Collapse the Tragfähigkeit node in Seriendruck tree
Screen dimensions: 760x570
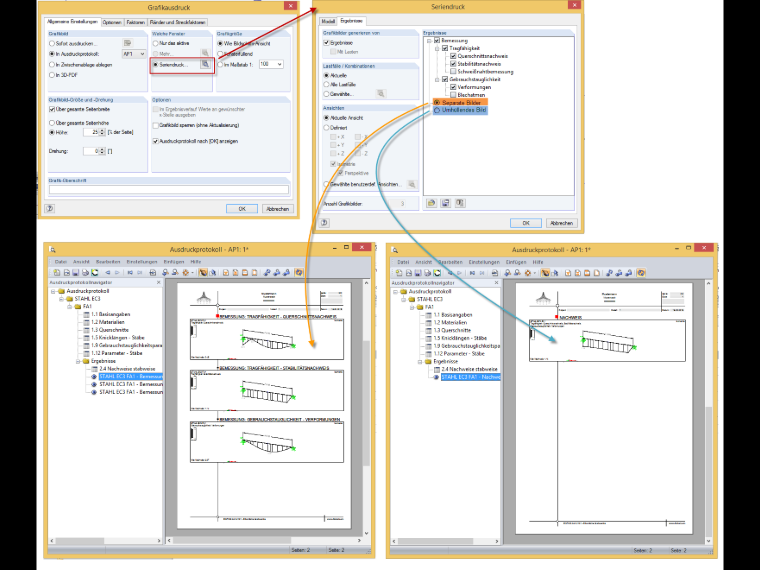click(x=437, y=48)
